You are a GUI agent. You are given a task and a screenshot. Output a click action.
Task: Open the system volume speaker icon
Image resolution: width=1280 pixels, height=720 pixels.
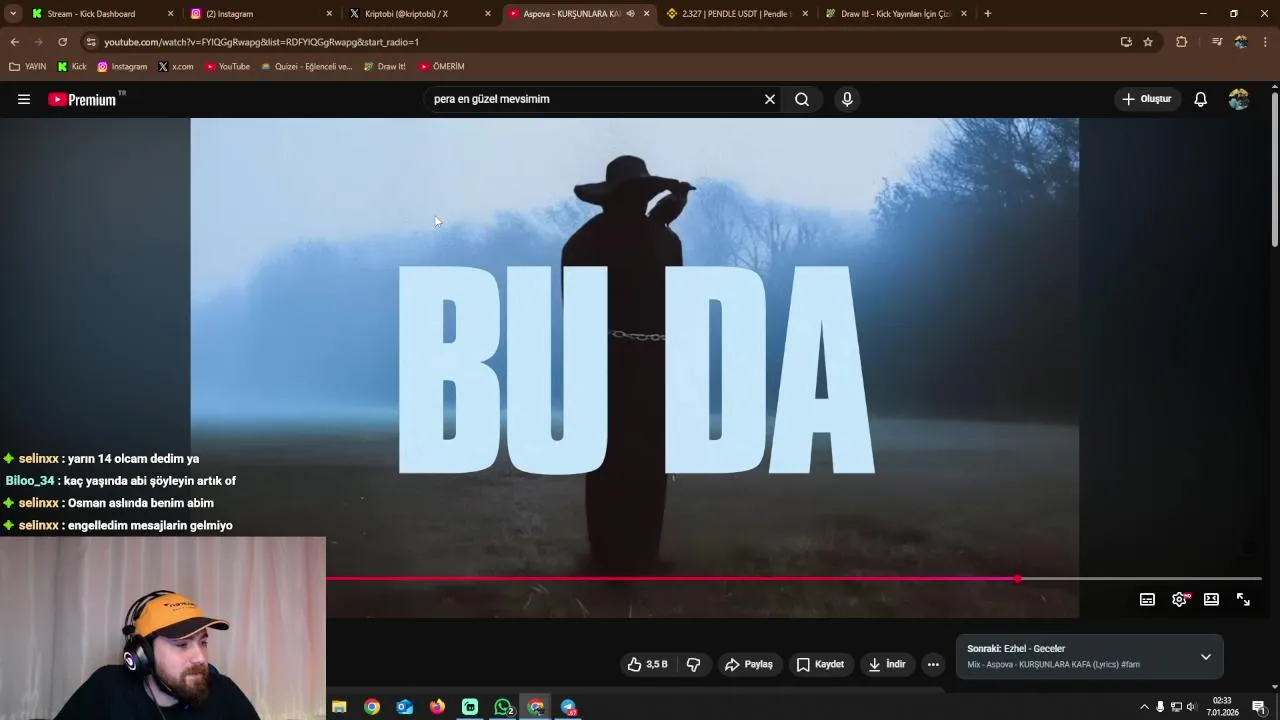point(1191,707)
